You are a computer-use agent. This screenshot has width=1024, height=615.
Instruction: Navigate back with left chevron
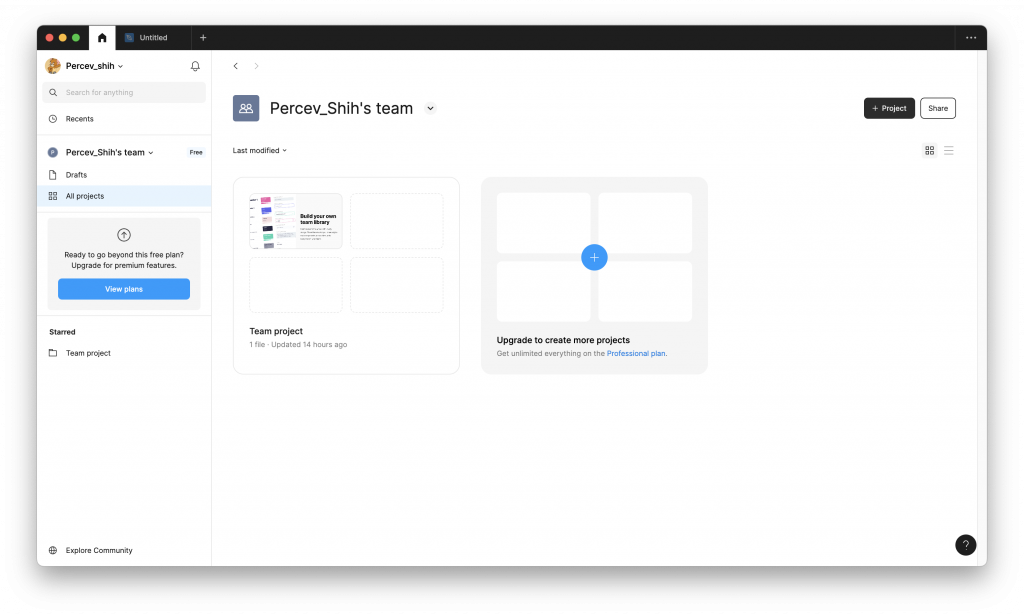(x=236, y=66)
